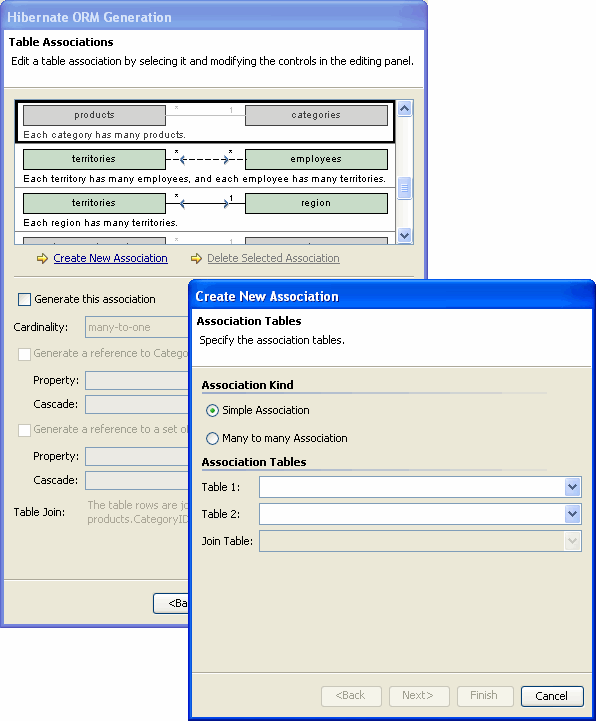Select the territories box linked to region
This screenshot has height=721, width=596.
[x=94, y=203]
